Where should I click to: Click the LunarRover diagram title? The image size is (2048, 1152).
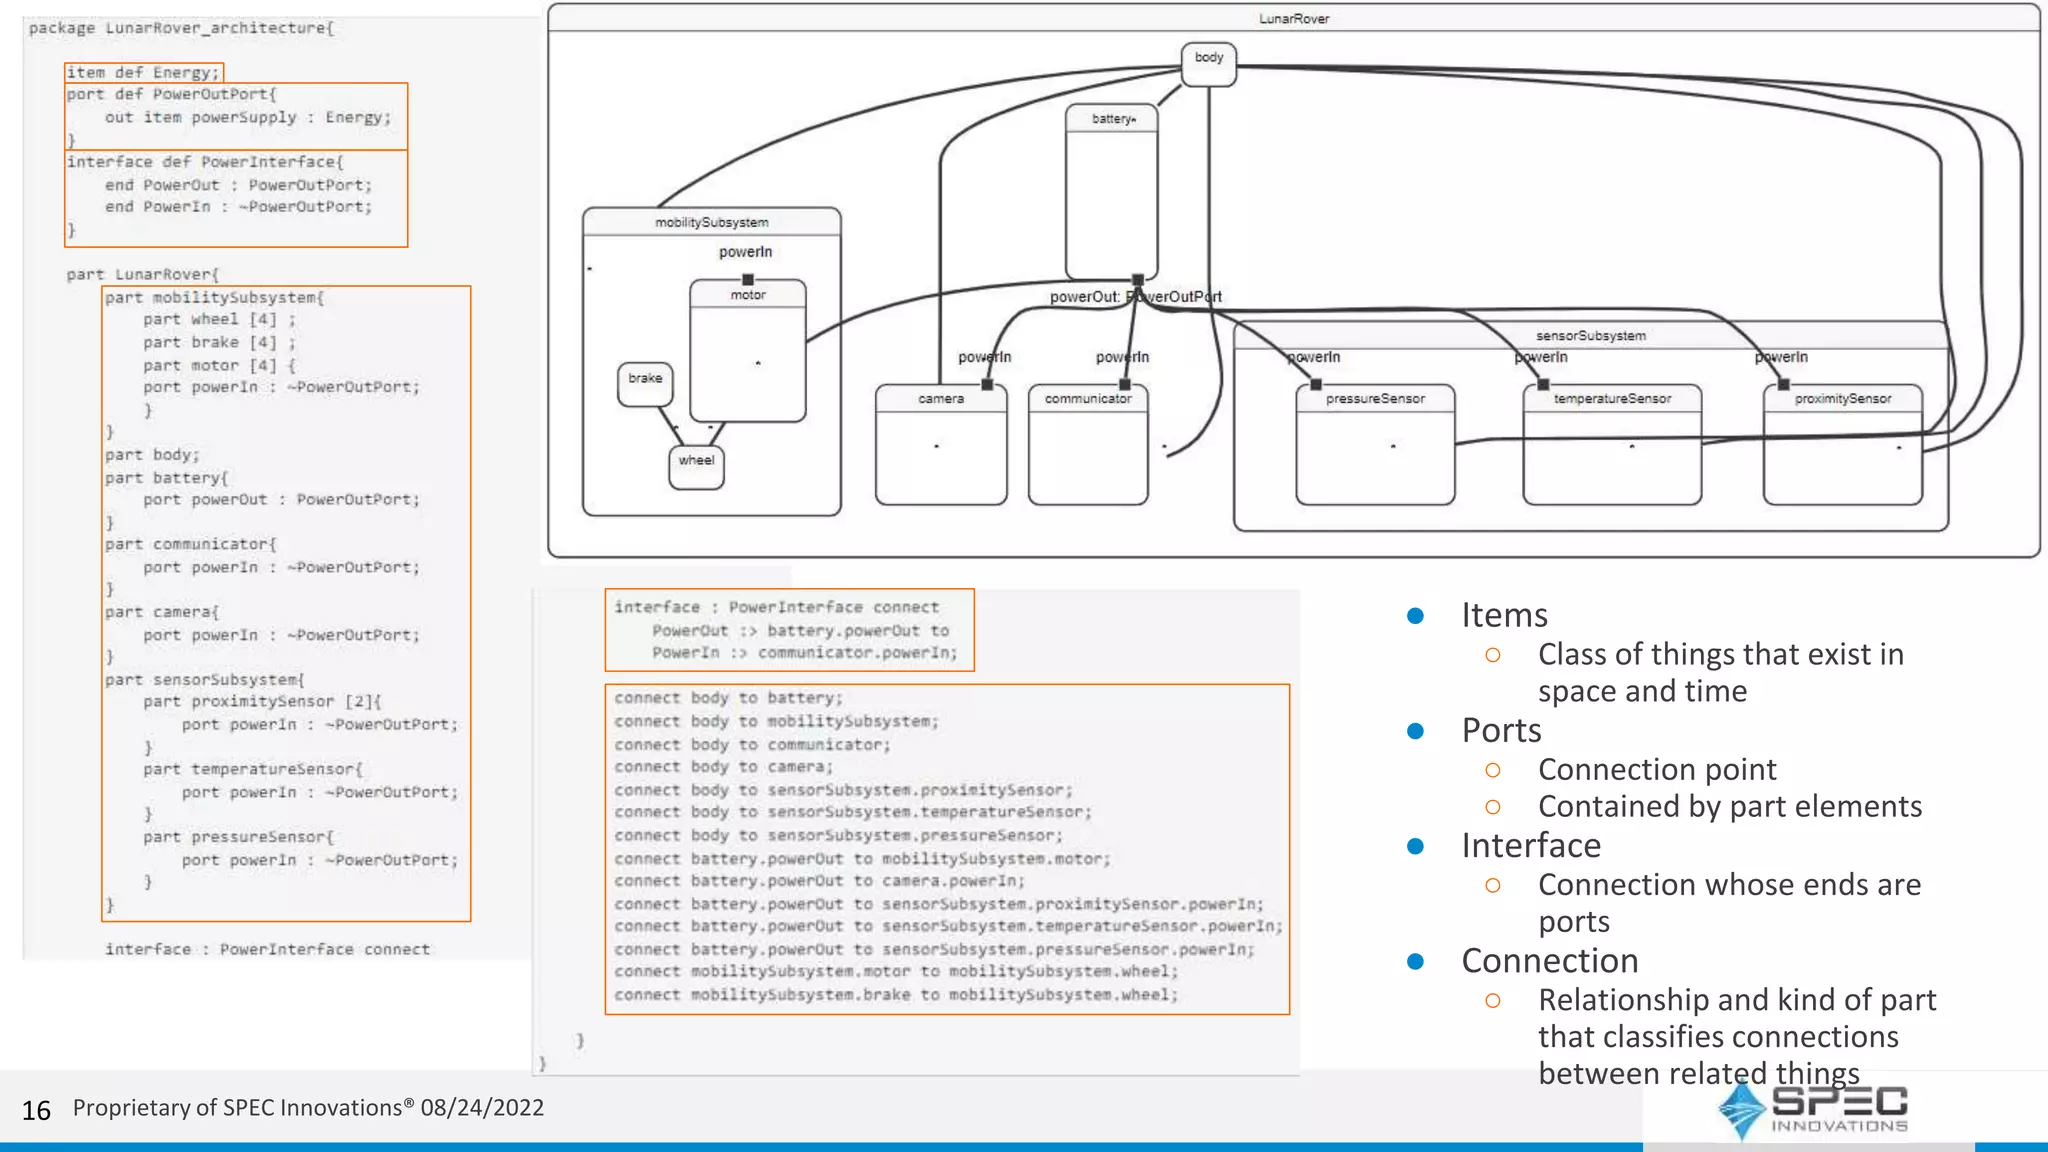click(1293, 19)
